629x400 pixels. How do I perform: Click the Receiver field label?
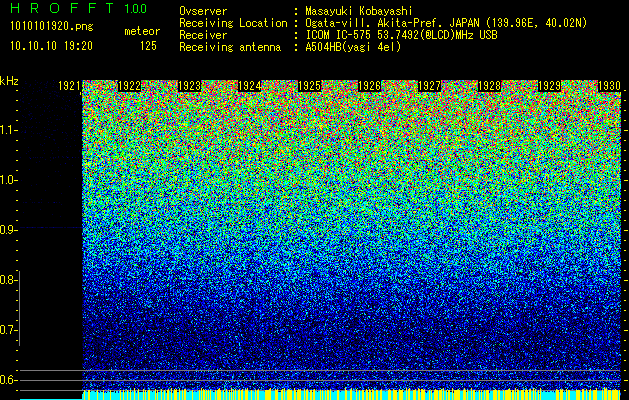[203, 35]
